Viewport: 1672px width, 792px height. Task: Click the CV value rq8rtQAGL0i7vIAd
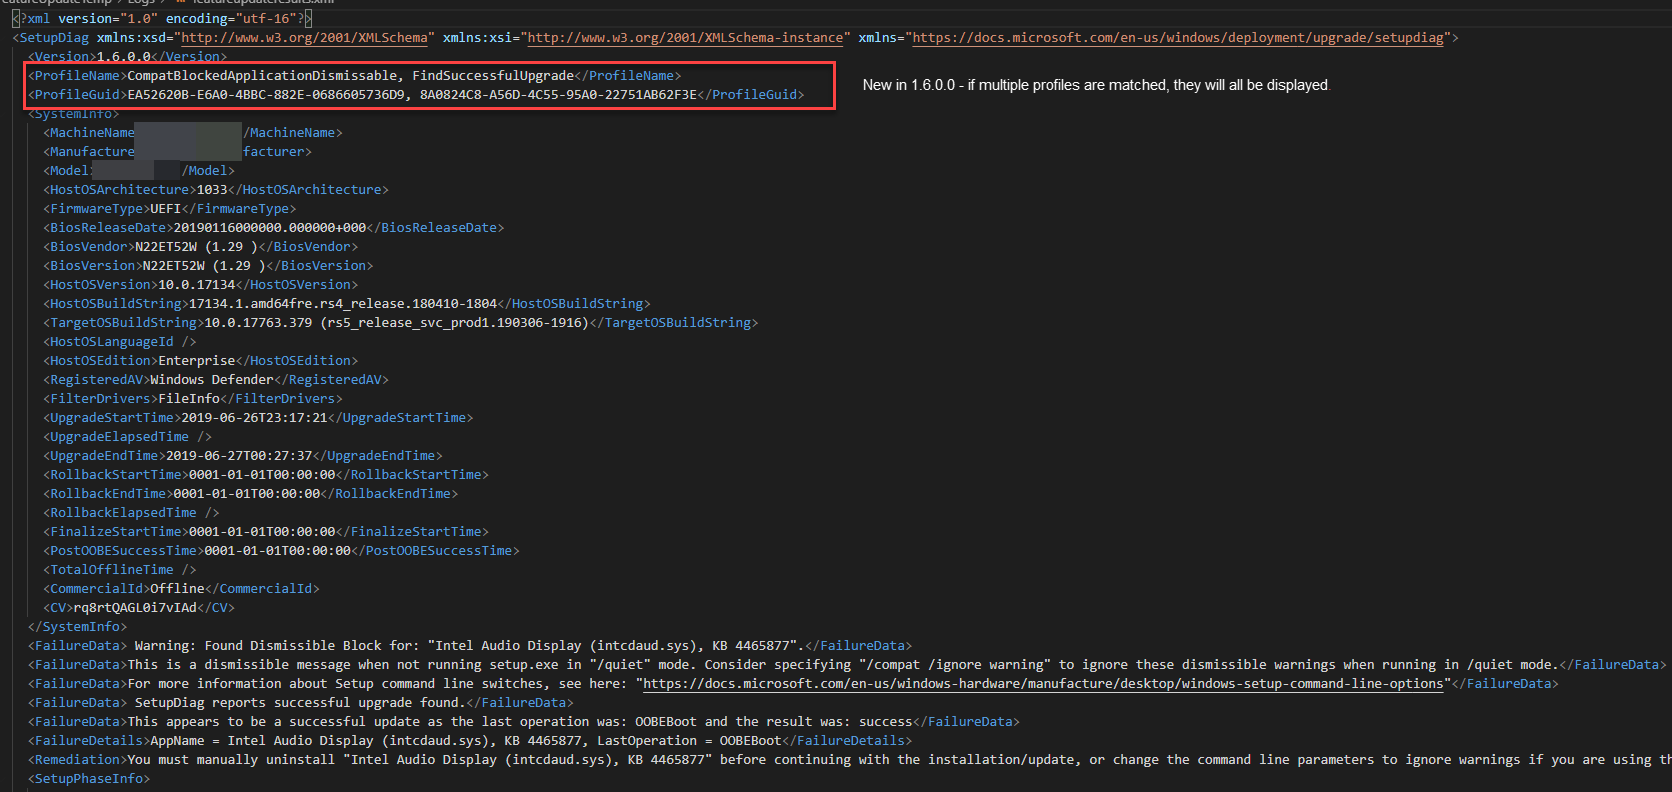pos(135,607)
